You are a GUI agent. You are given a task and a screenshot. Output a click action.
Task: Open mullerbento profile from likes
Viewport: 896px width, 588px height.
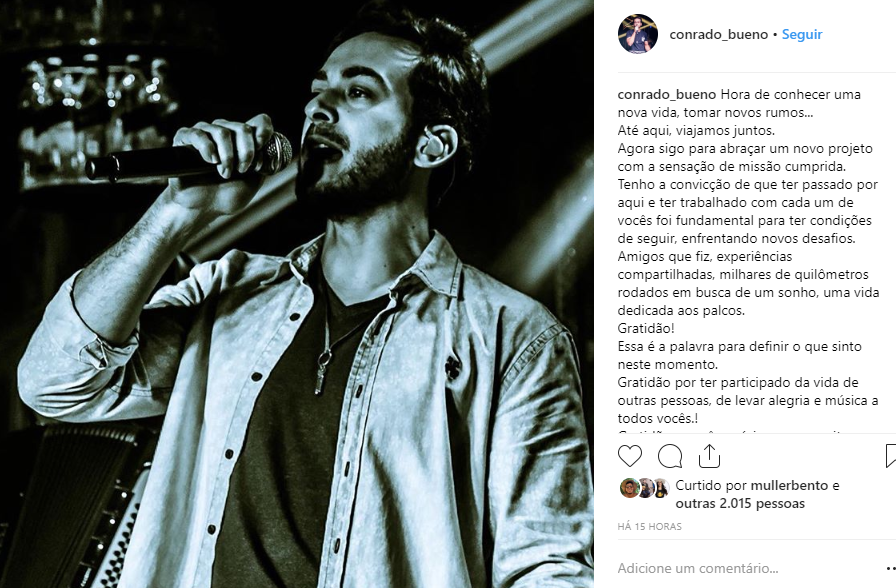tap(789, 485)
